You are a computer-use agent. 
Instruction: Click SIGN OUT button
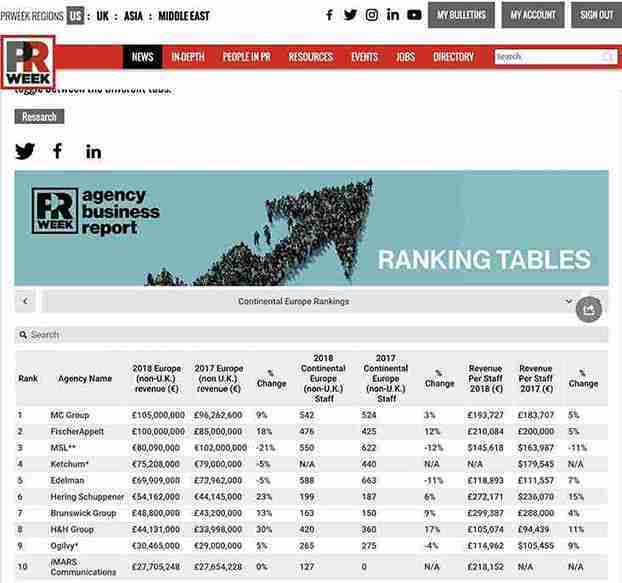coord(596,15)
